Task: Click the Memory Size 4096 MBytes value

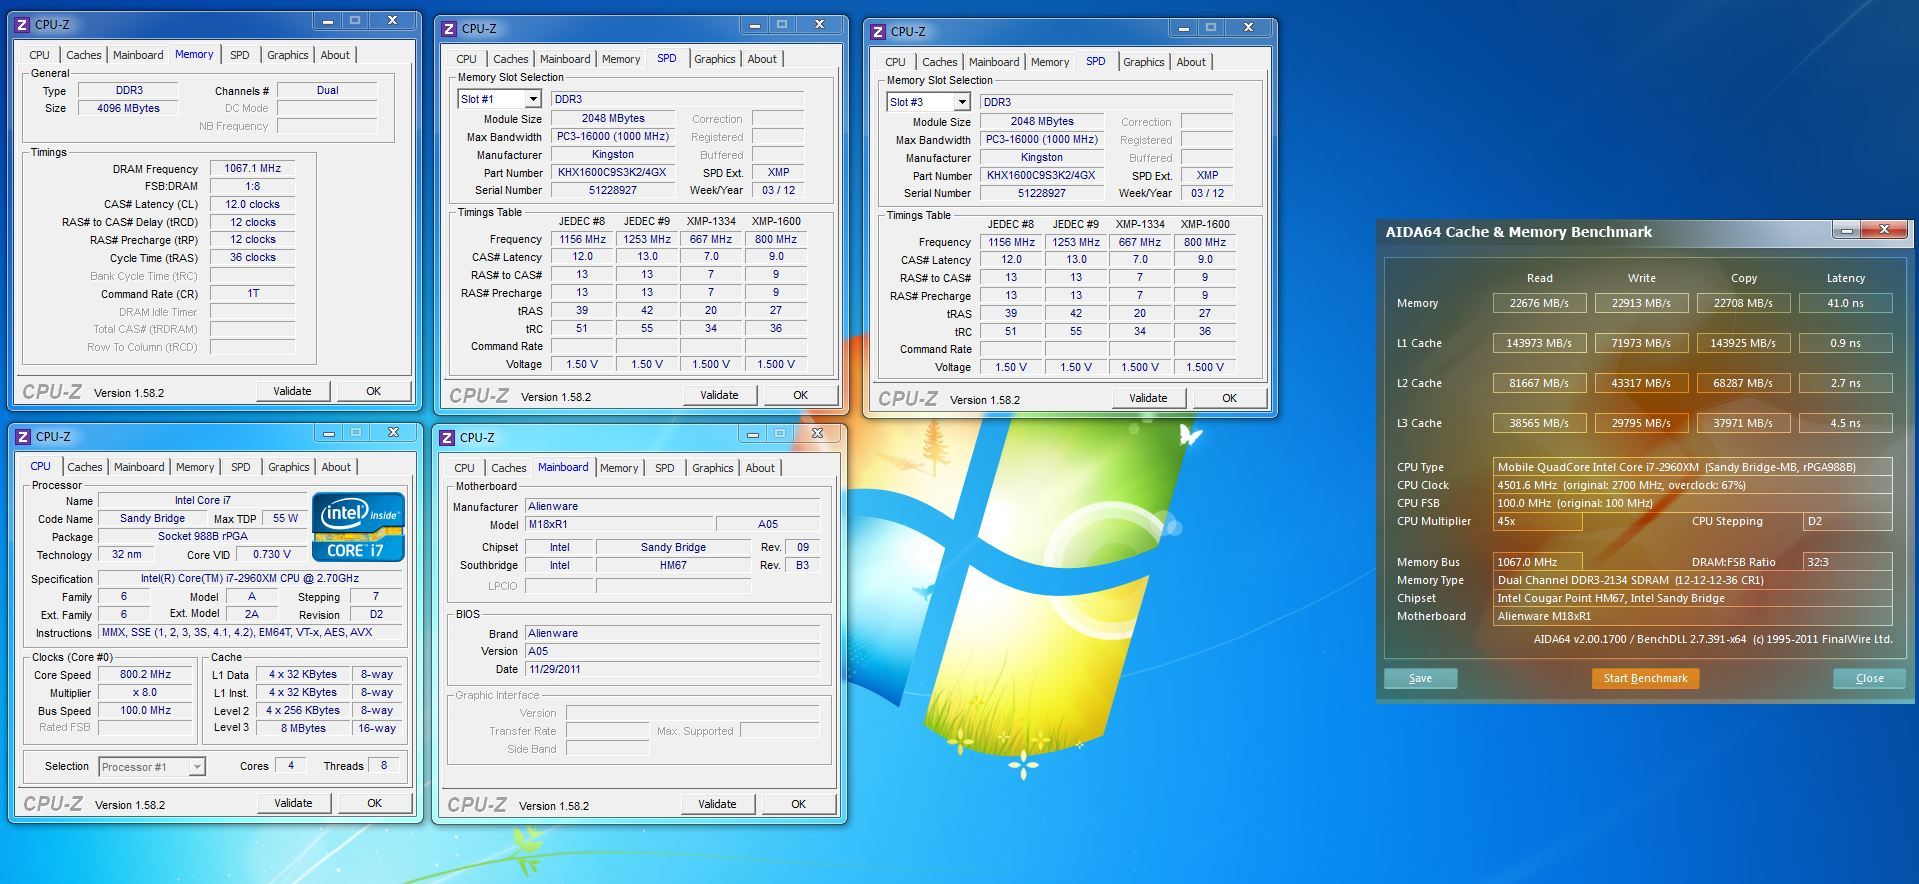Action: [128, 108]
